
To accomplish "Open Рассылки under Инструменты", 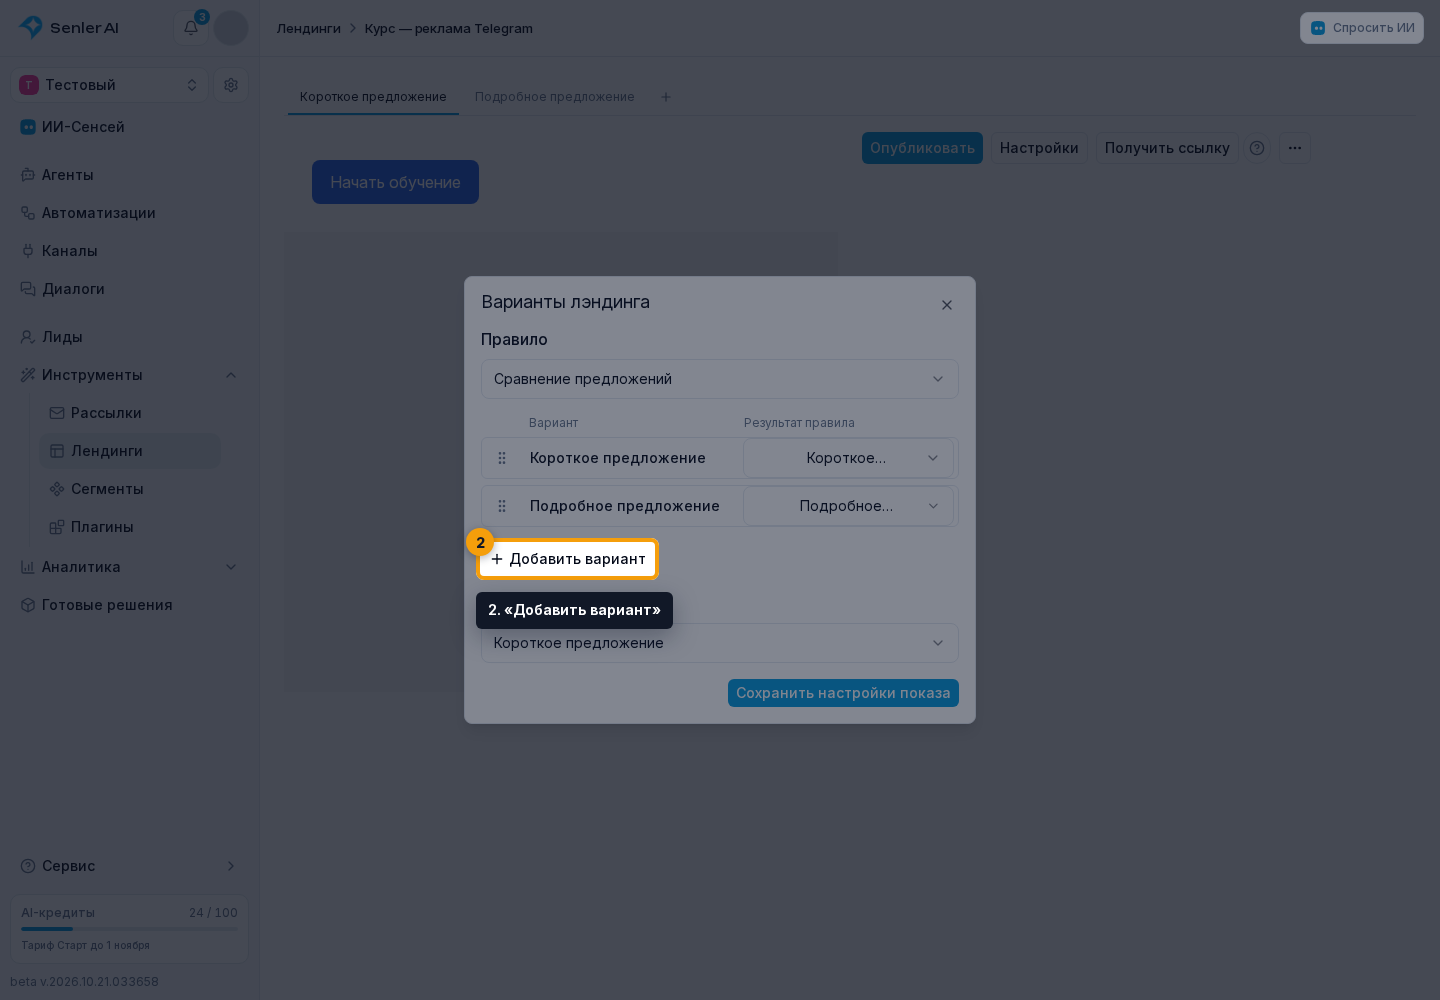I will 130,413.
